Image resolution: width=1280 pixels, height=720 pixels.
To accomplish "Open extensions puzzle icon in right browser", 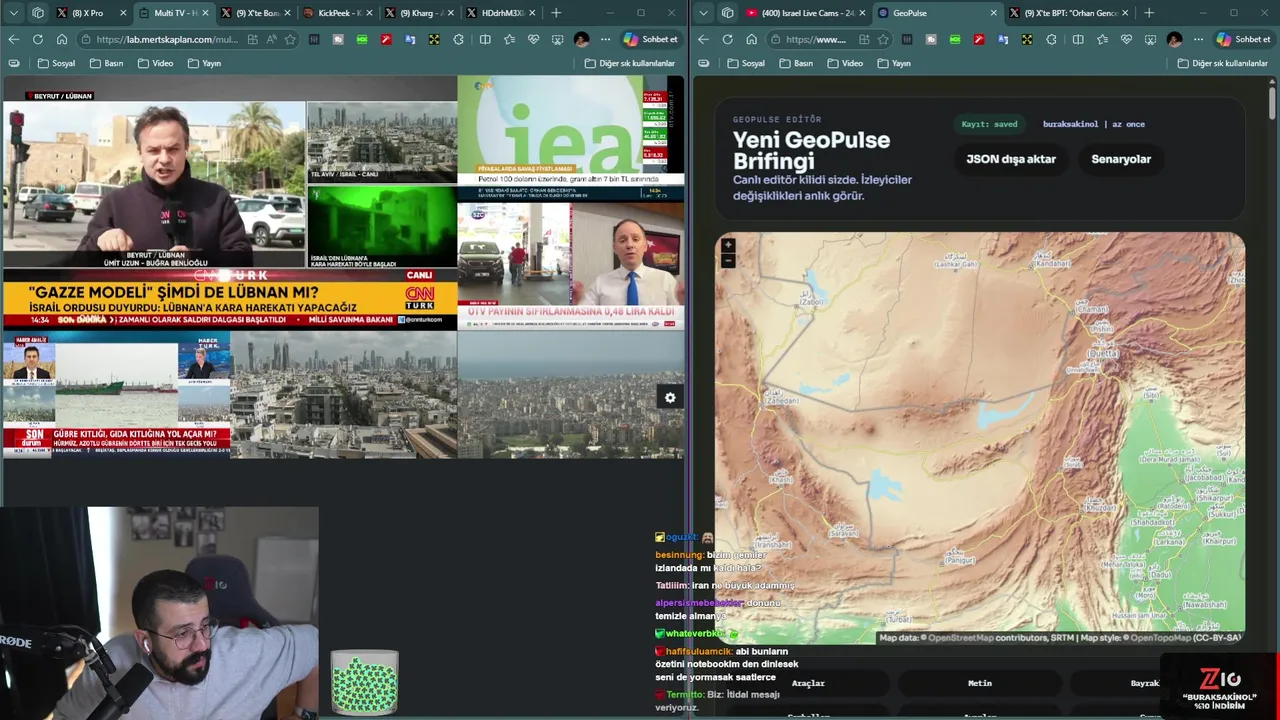I will point(1051,39).
